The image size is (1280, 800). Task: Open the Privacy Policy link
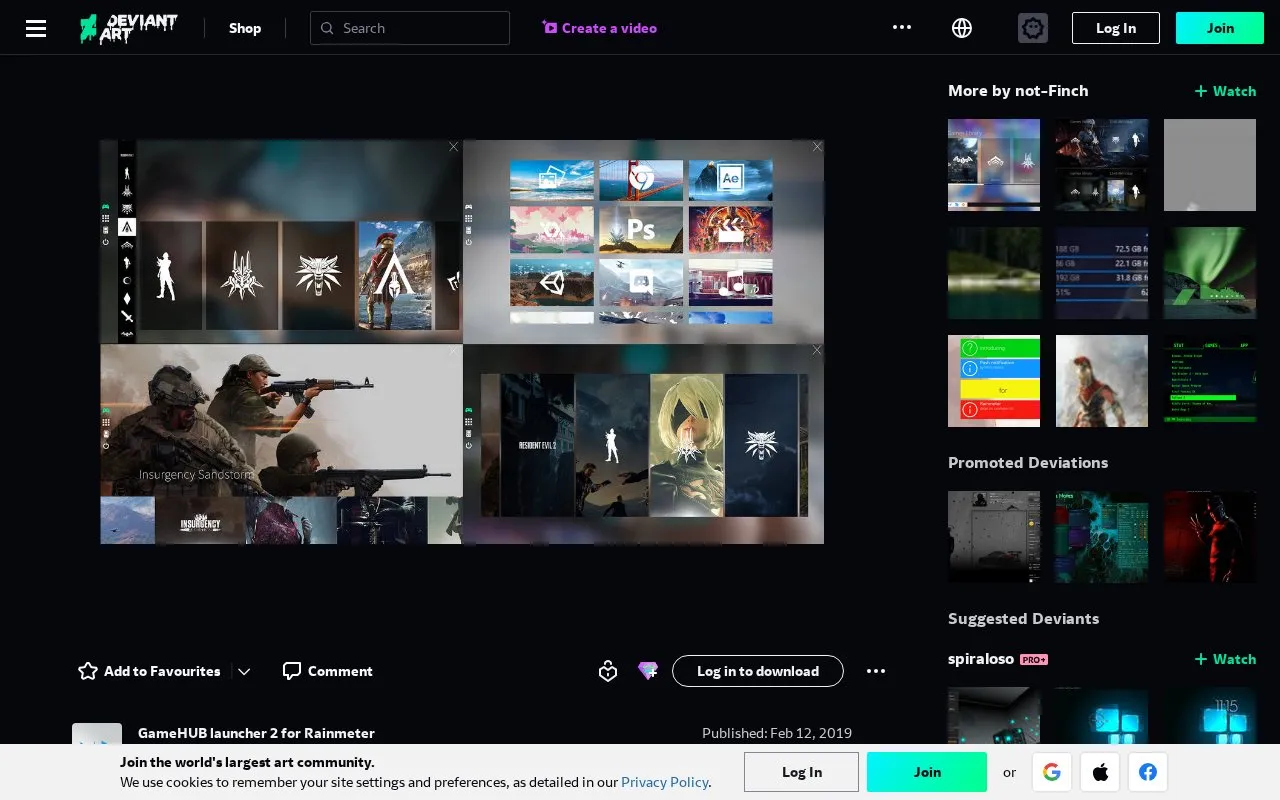click(665, 782)
